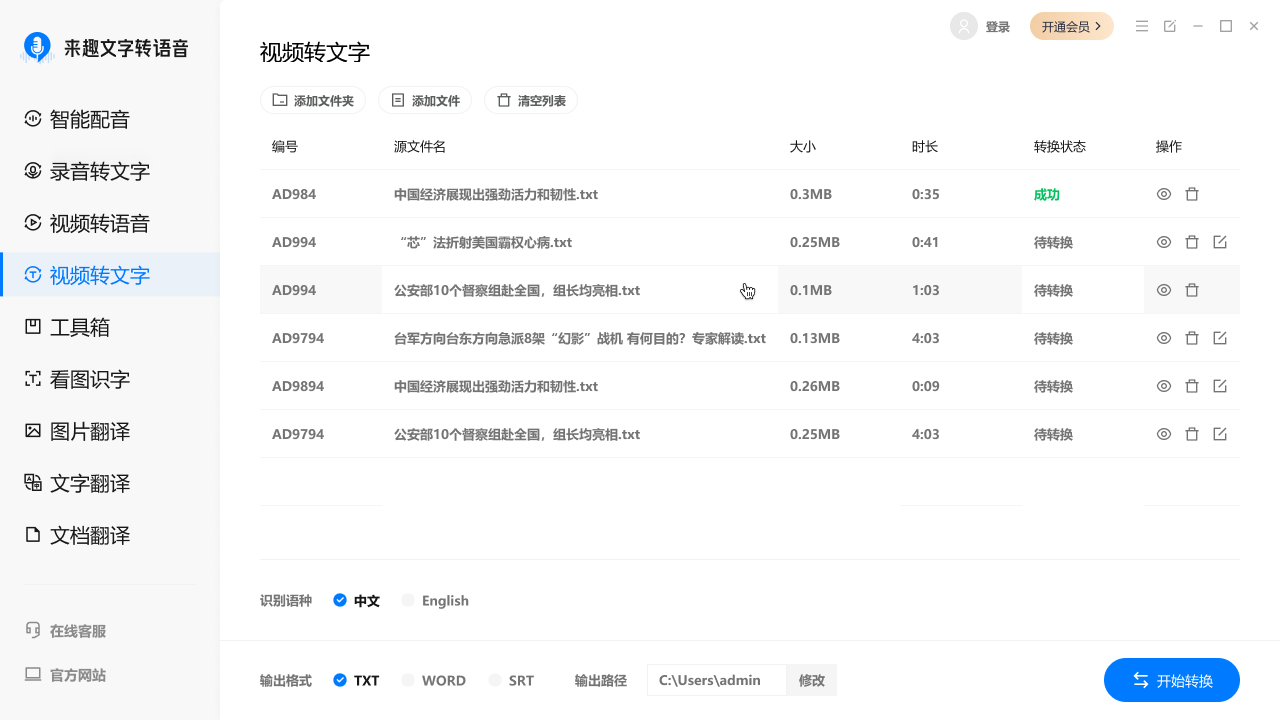This screenshot has height=720, width=1280.
Task: Click the AD9894 ID cell
Action: pos(298,386)
